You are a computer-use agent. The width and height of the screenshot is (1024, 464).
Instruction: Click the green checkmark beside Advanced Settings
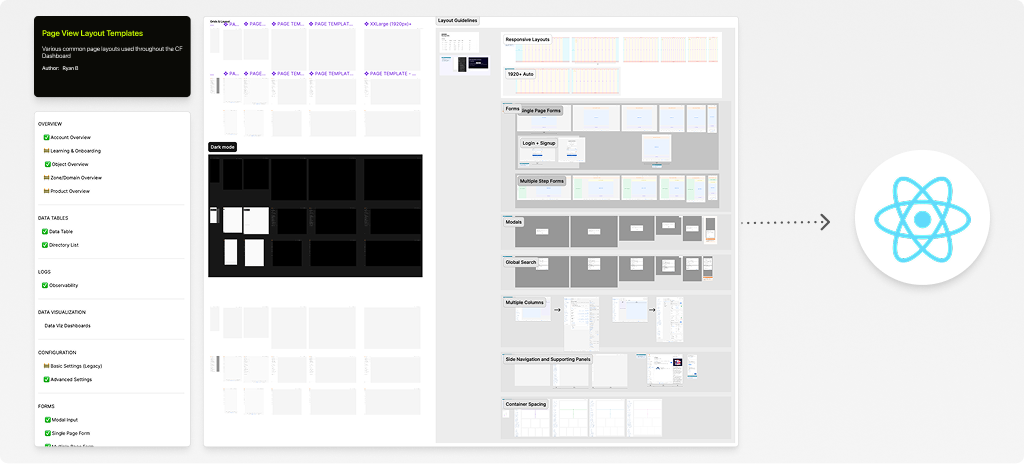46,379
